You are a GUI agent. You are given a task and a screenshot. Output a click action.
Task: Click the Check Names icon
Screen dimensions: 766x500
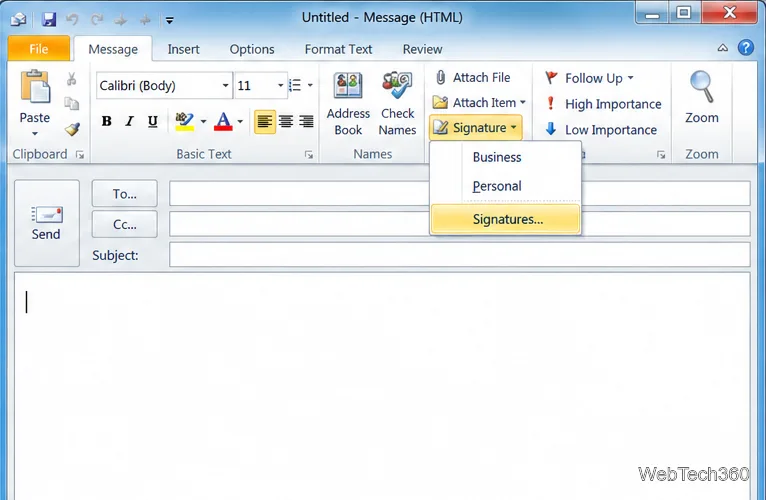coord(397,85)
